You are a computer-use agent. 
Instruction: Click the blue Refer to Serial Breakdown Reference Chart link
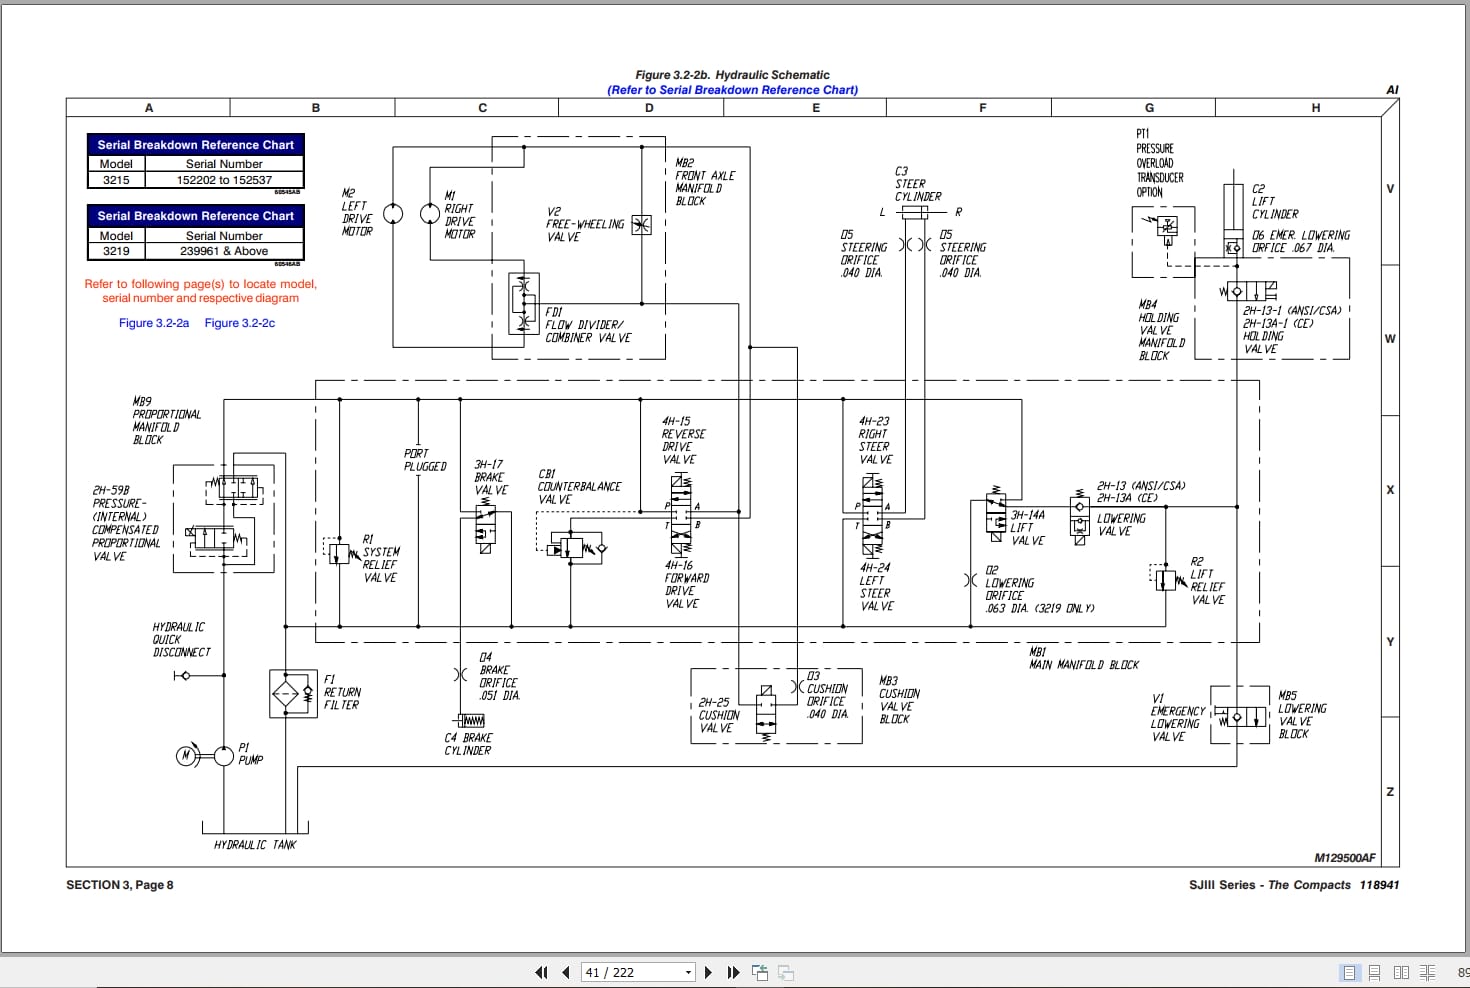tap(733, 90)
